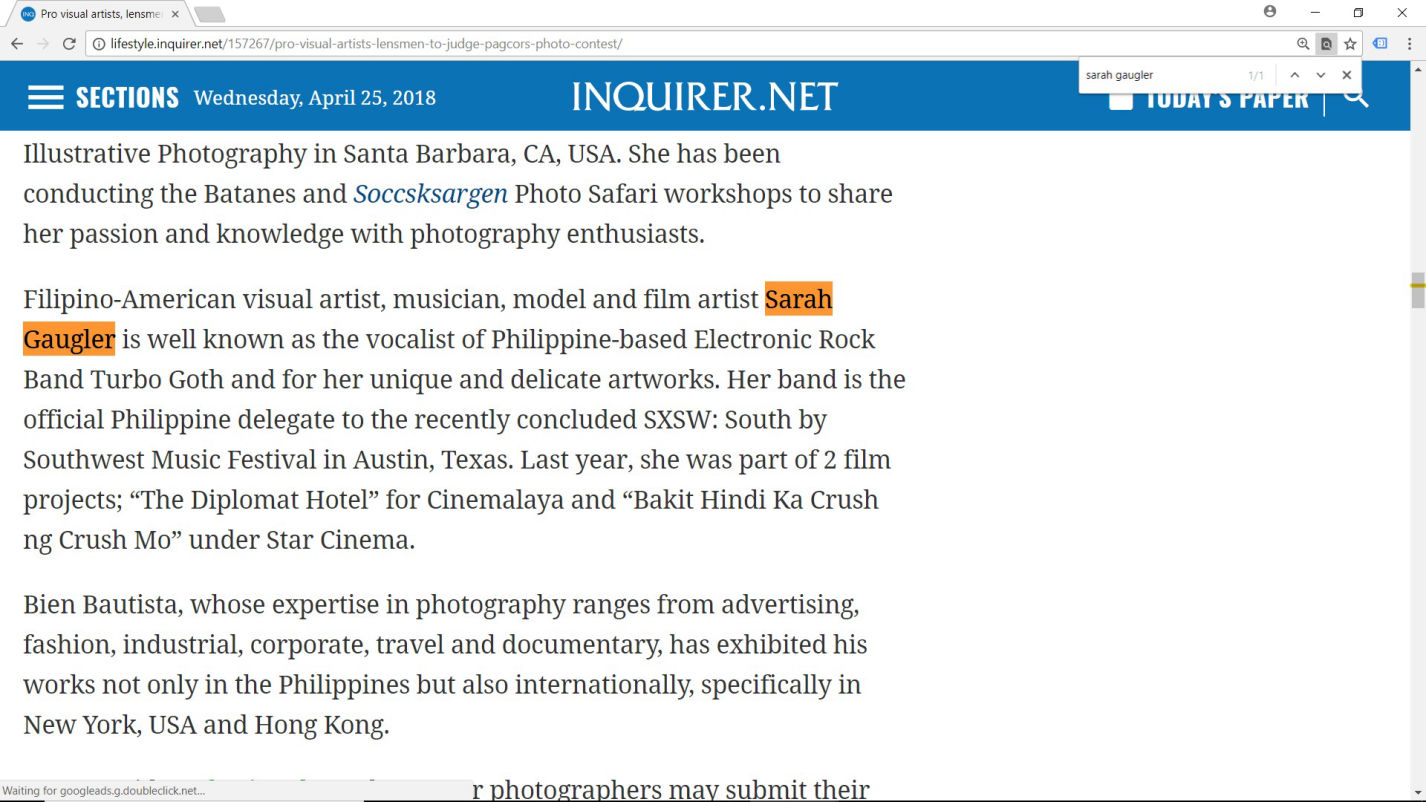Go back with browser back arrow

(17, 44)
